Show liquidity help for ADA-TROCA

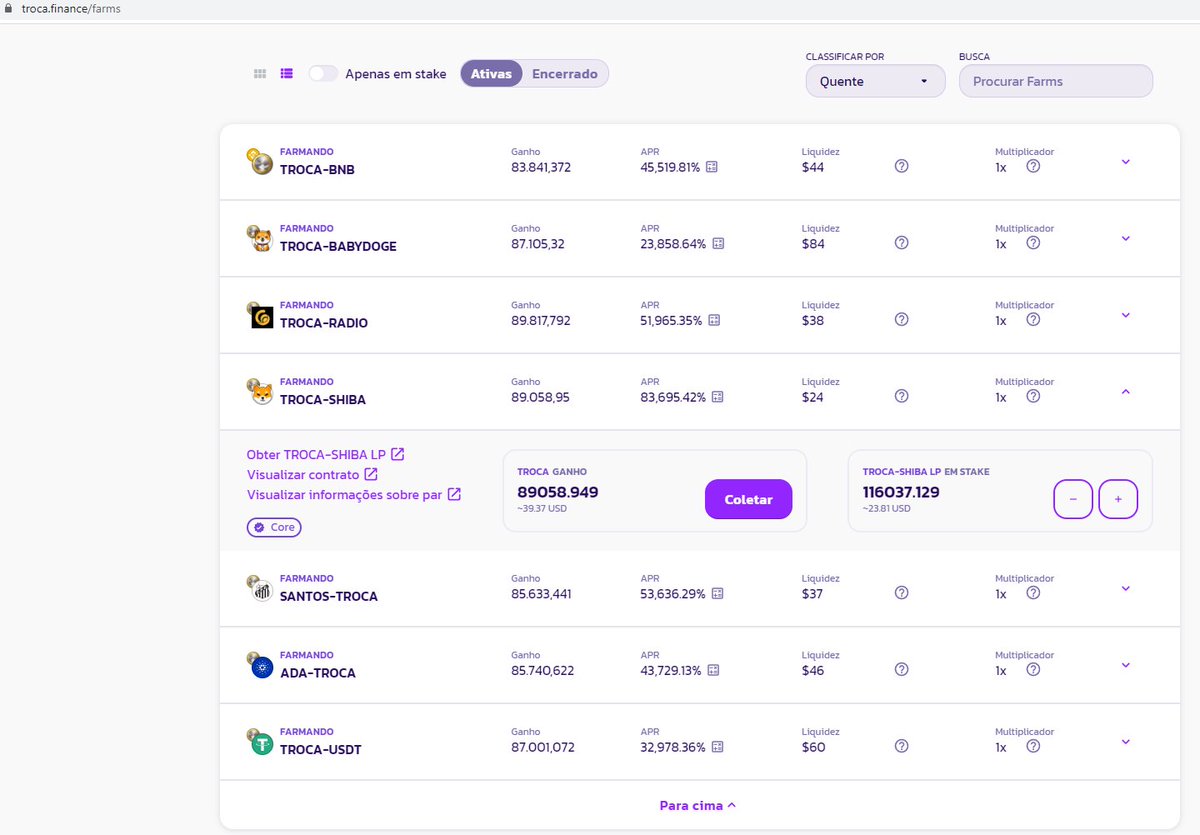click(901, 669)
